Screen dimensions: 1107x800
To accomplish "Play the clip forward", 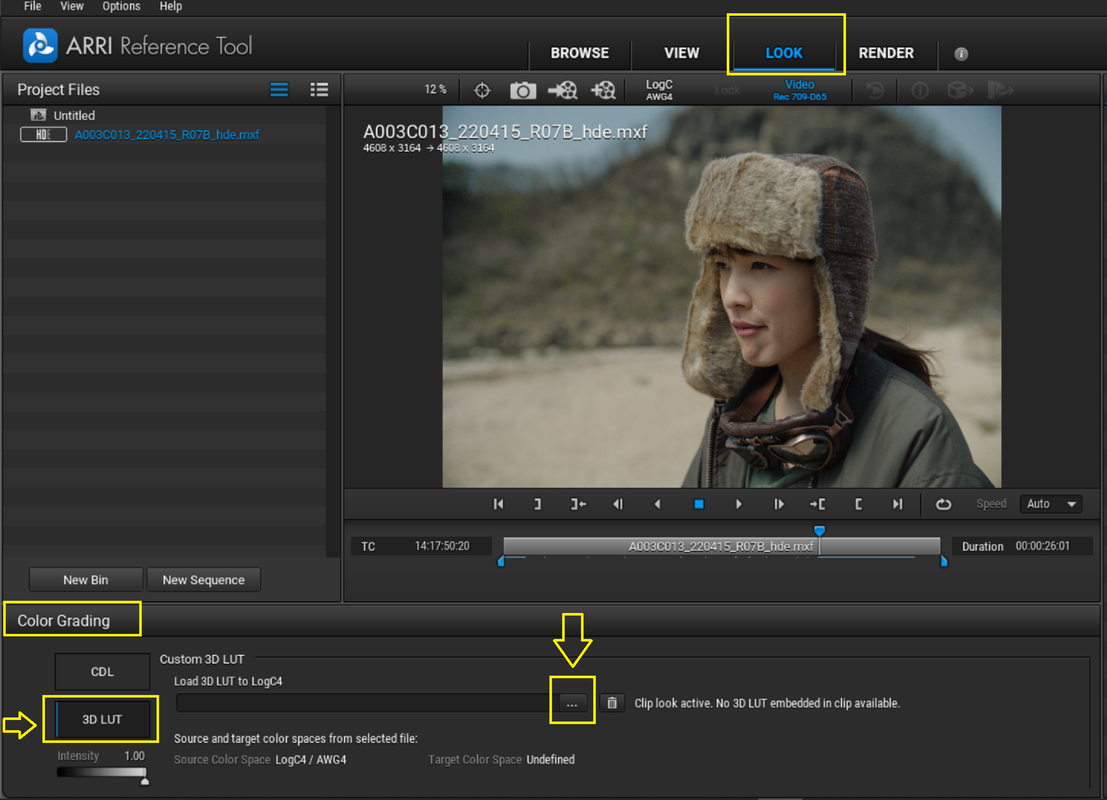I will (x=738, y=504).
